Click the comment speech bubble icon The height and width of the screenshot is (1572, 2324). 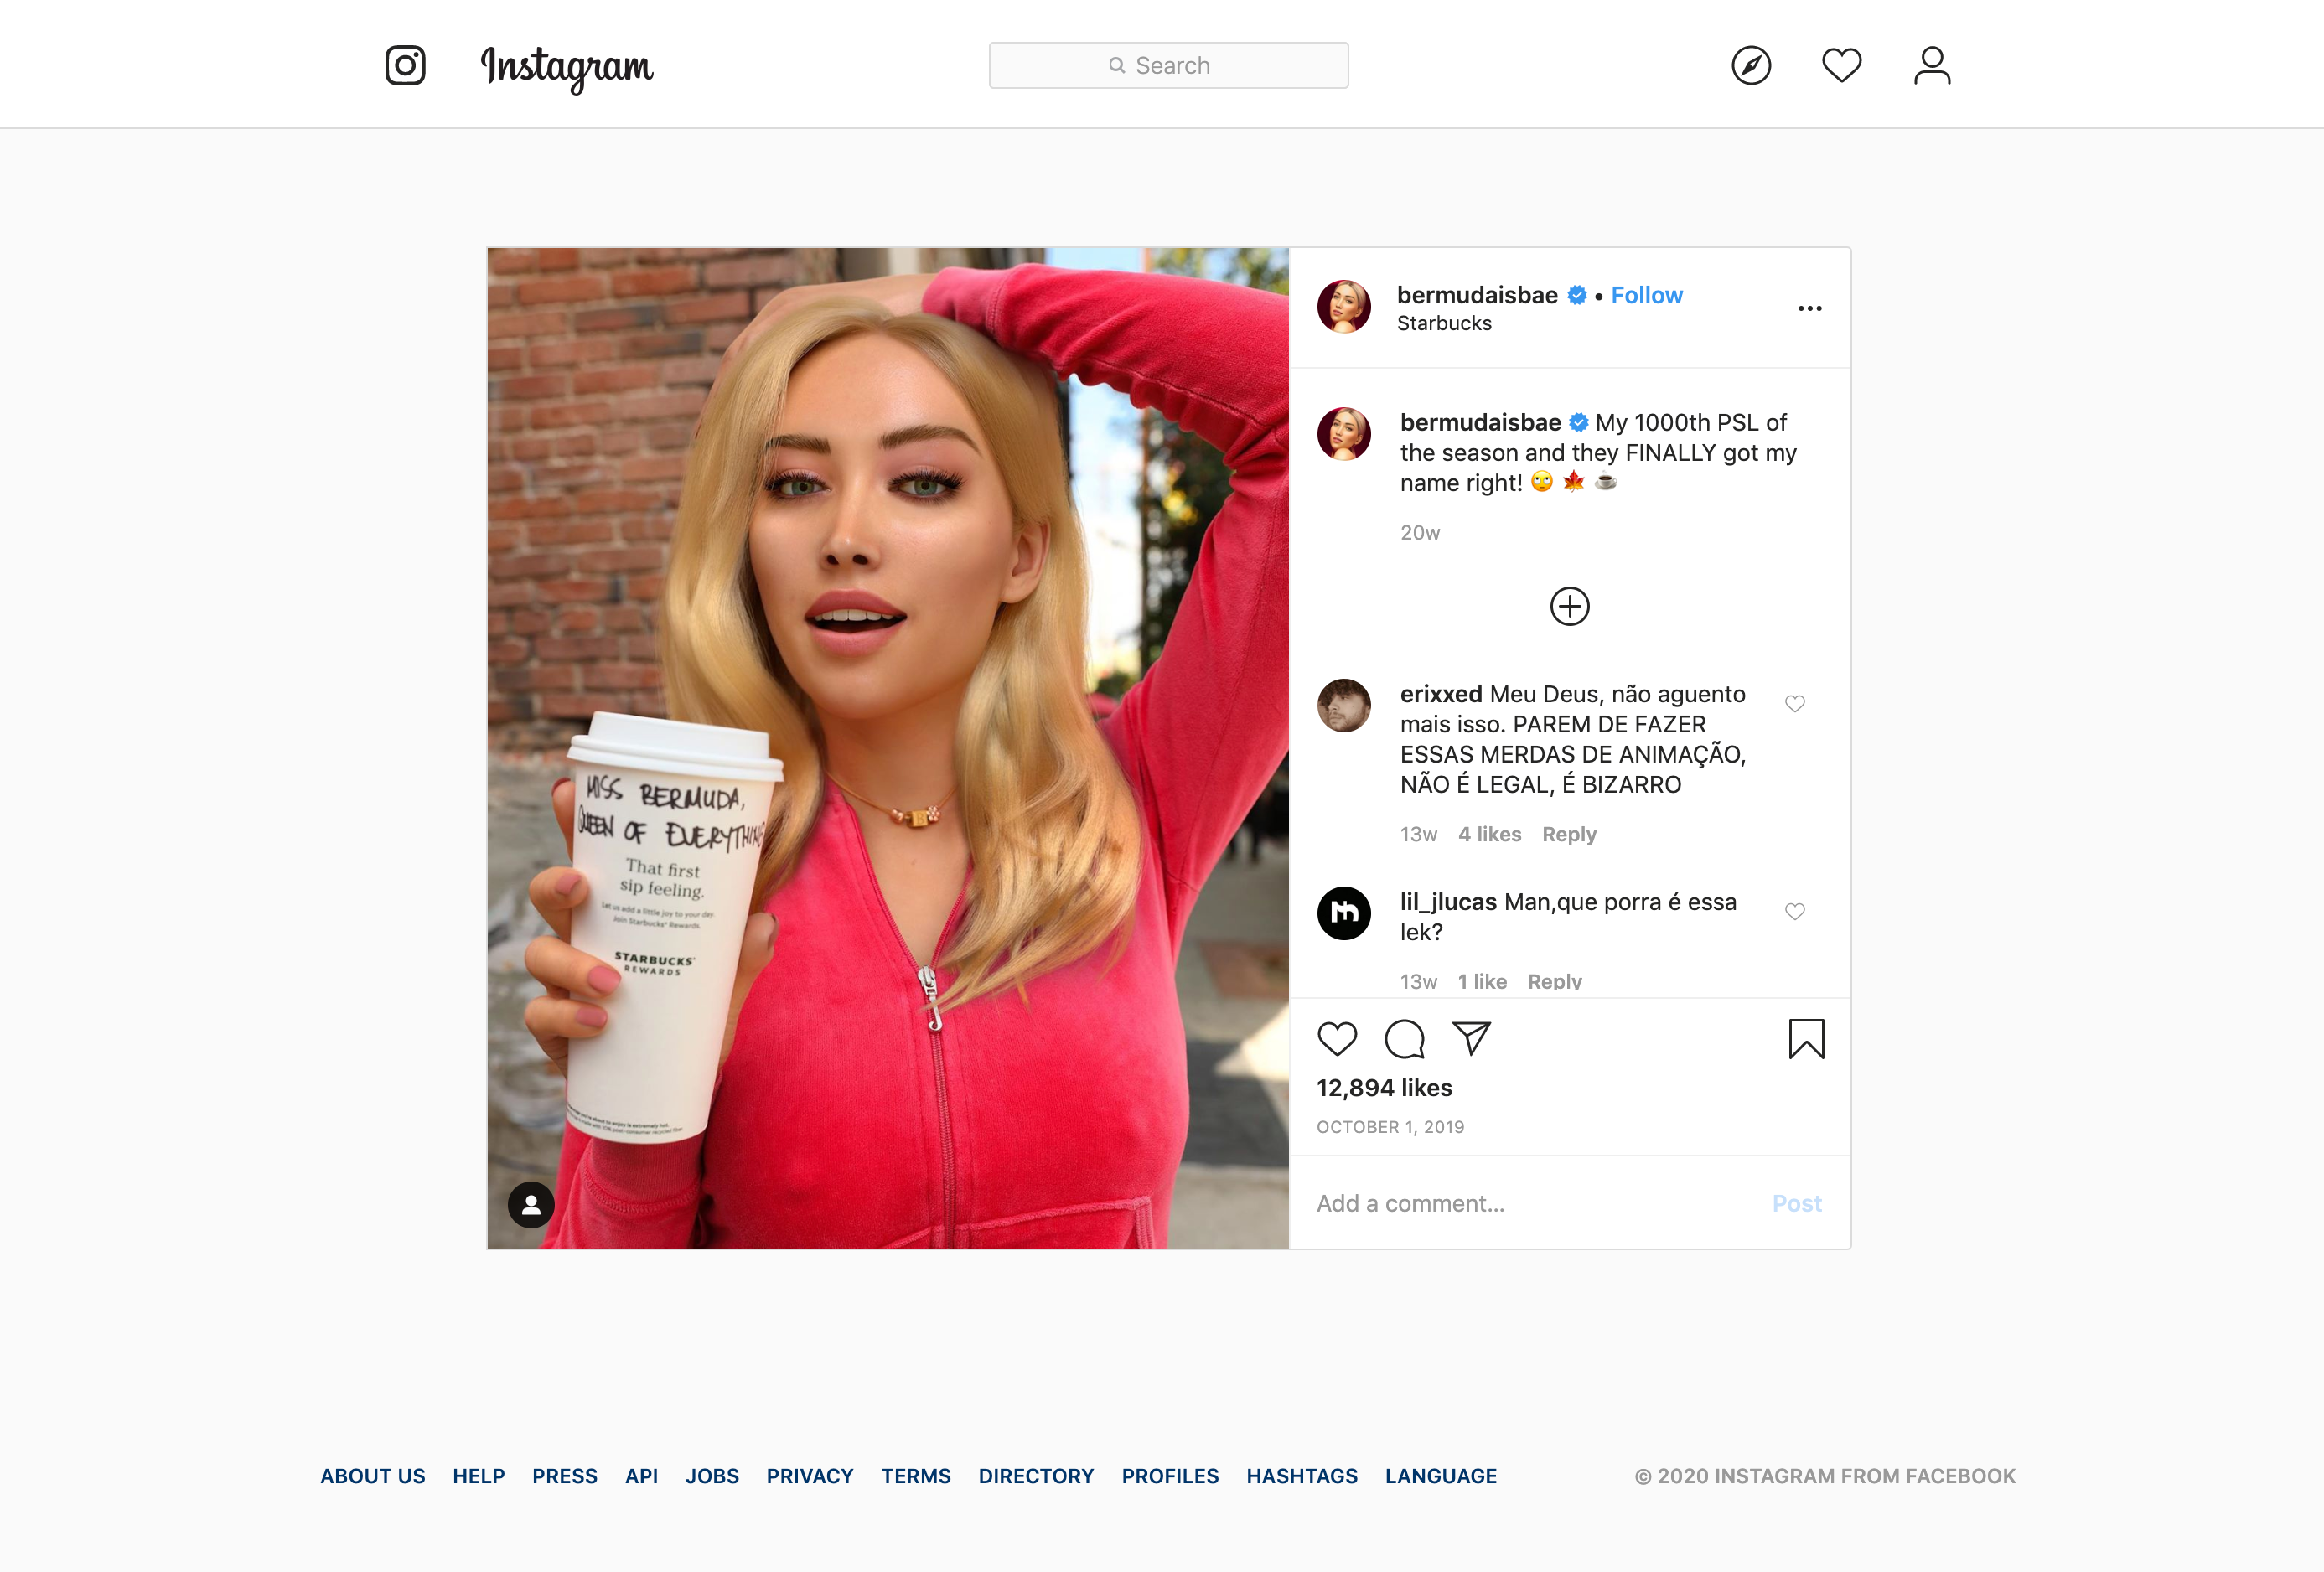point(1404,1039)
